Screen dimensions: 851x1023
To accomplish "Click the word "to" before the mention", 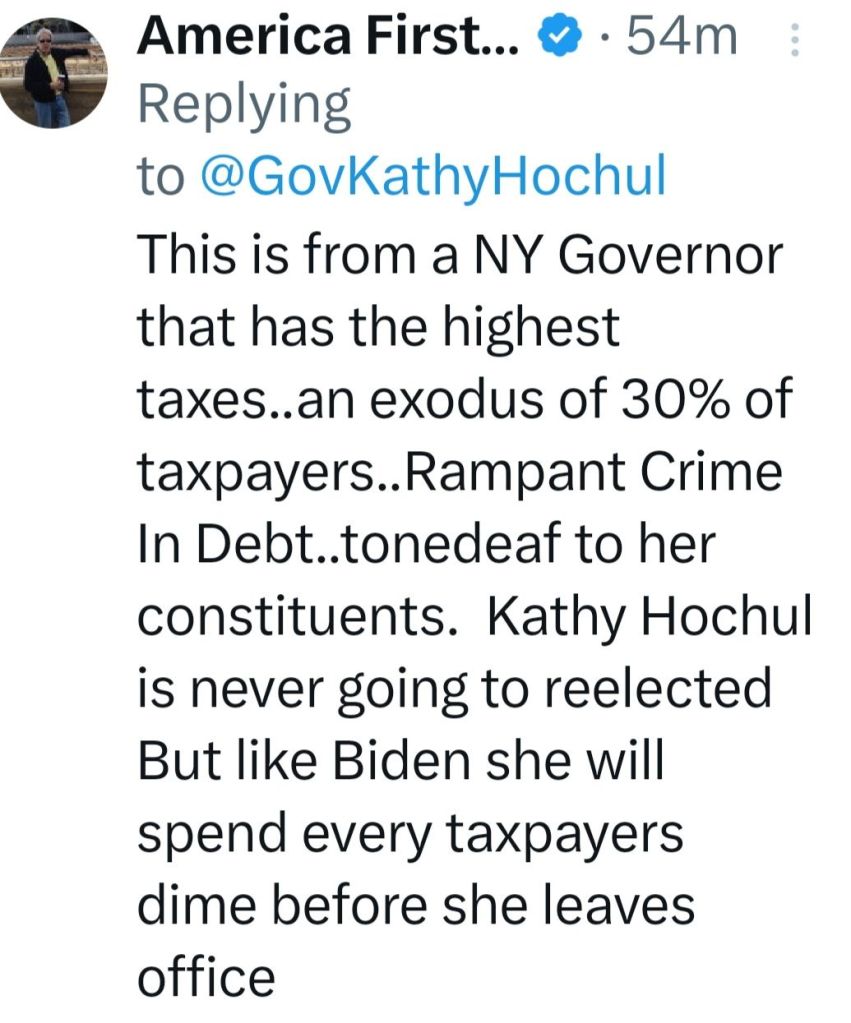I will [x=160, y=179].
